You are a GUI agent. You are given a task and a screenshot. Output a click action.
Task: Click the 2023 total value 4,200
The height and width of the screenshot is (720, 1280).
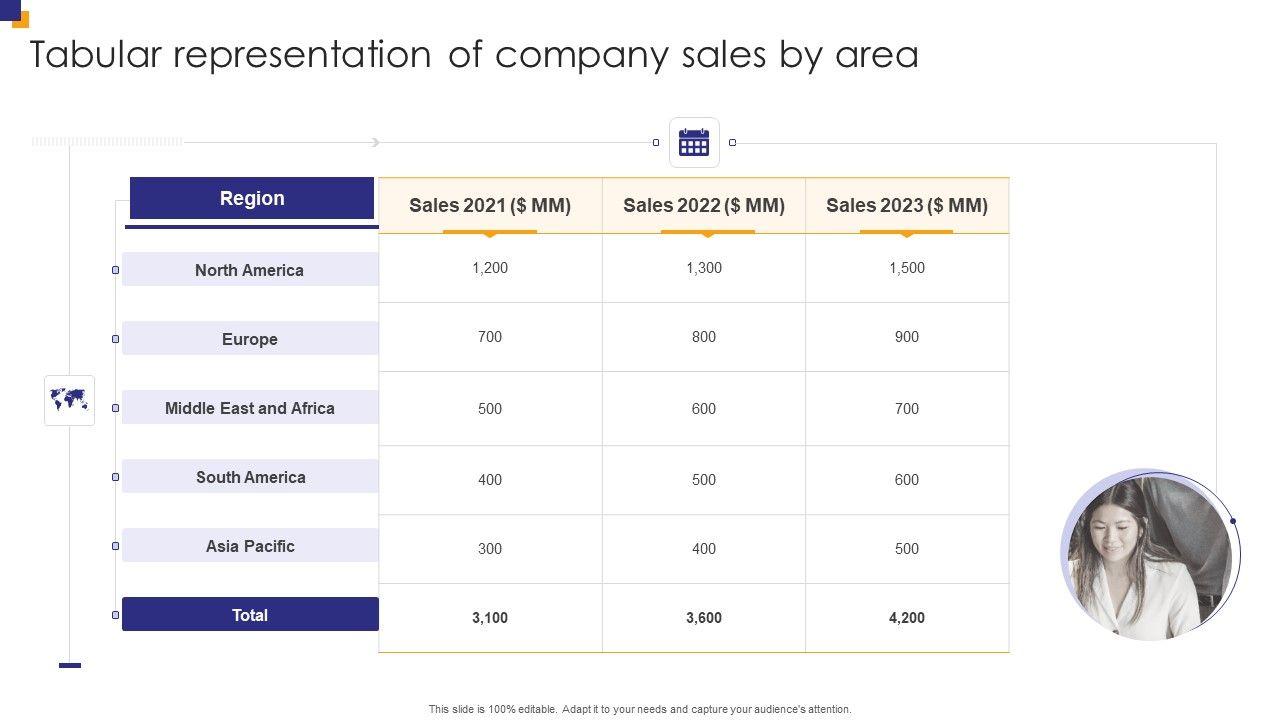point(907,618)
